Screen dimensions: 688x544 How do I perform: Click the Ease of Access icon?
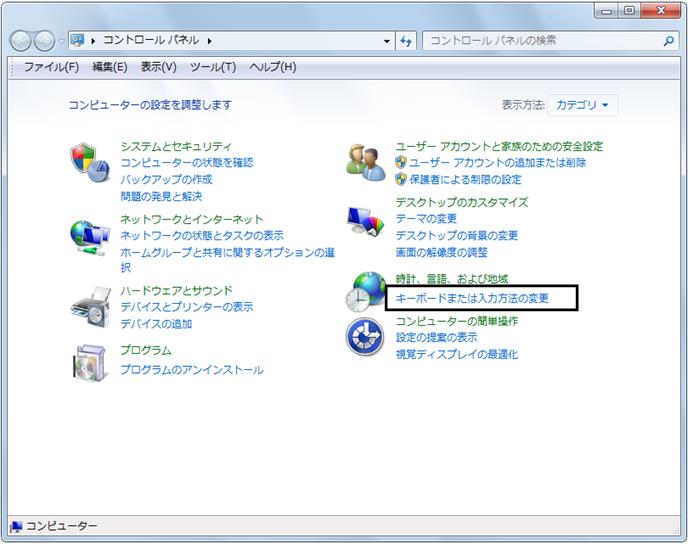click(x=365, y=337)
